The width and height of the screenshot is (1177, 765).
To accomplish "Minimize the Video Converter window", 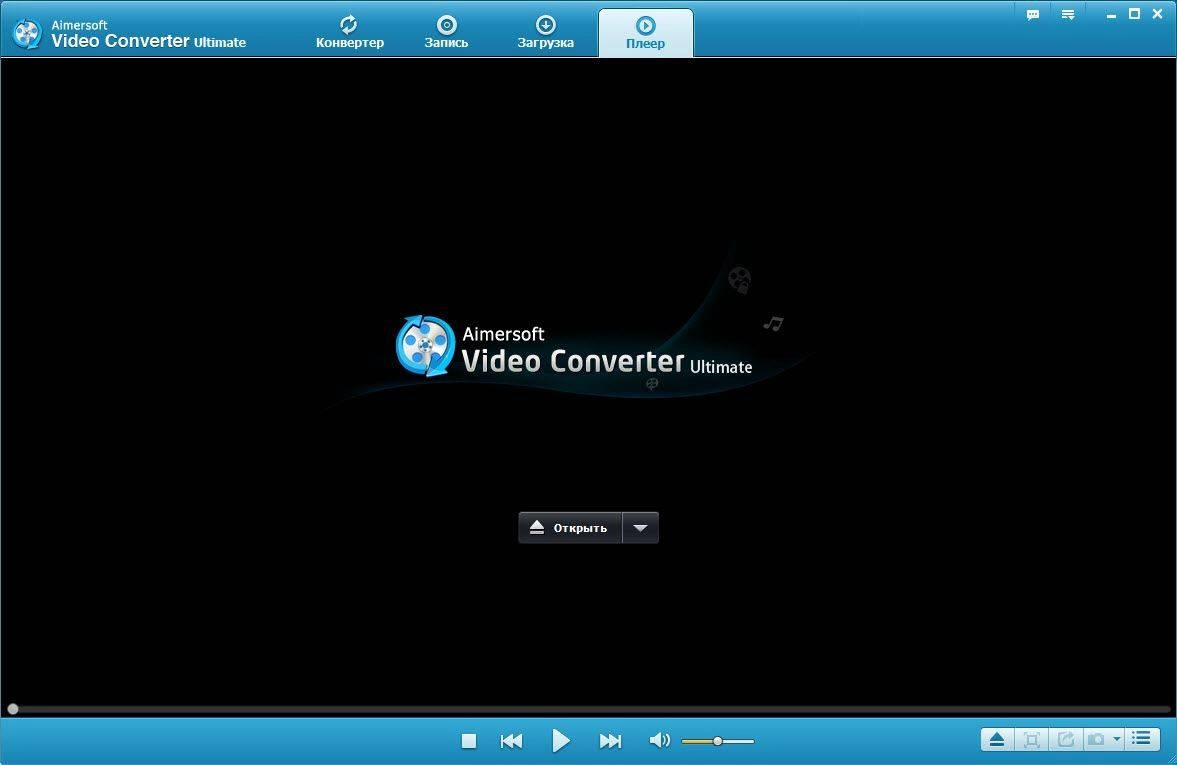I will point(1112,14).
